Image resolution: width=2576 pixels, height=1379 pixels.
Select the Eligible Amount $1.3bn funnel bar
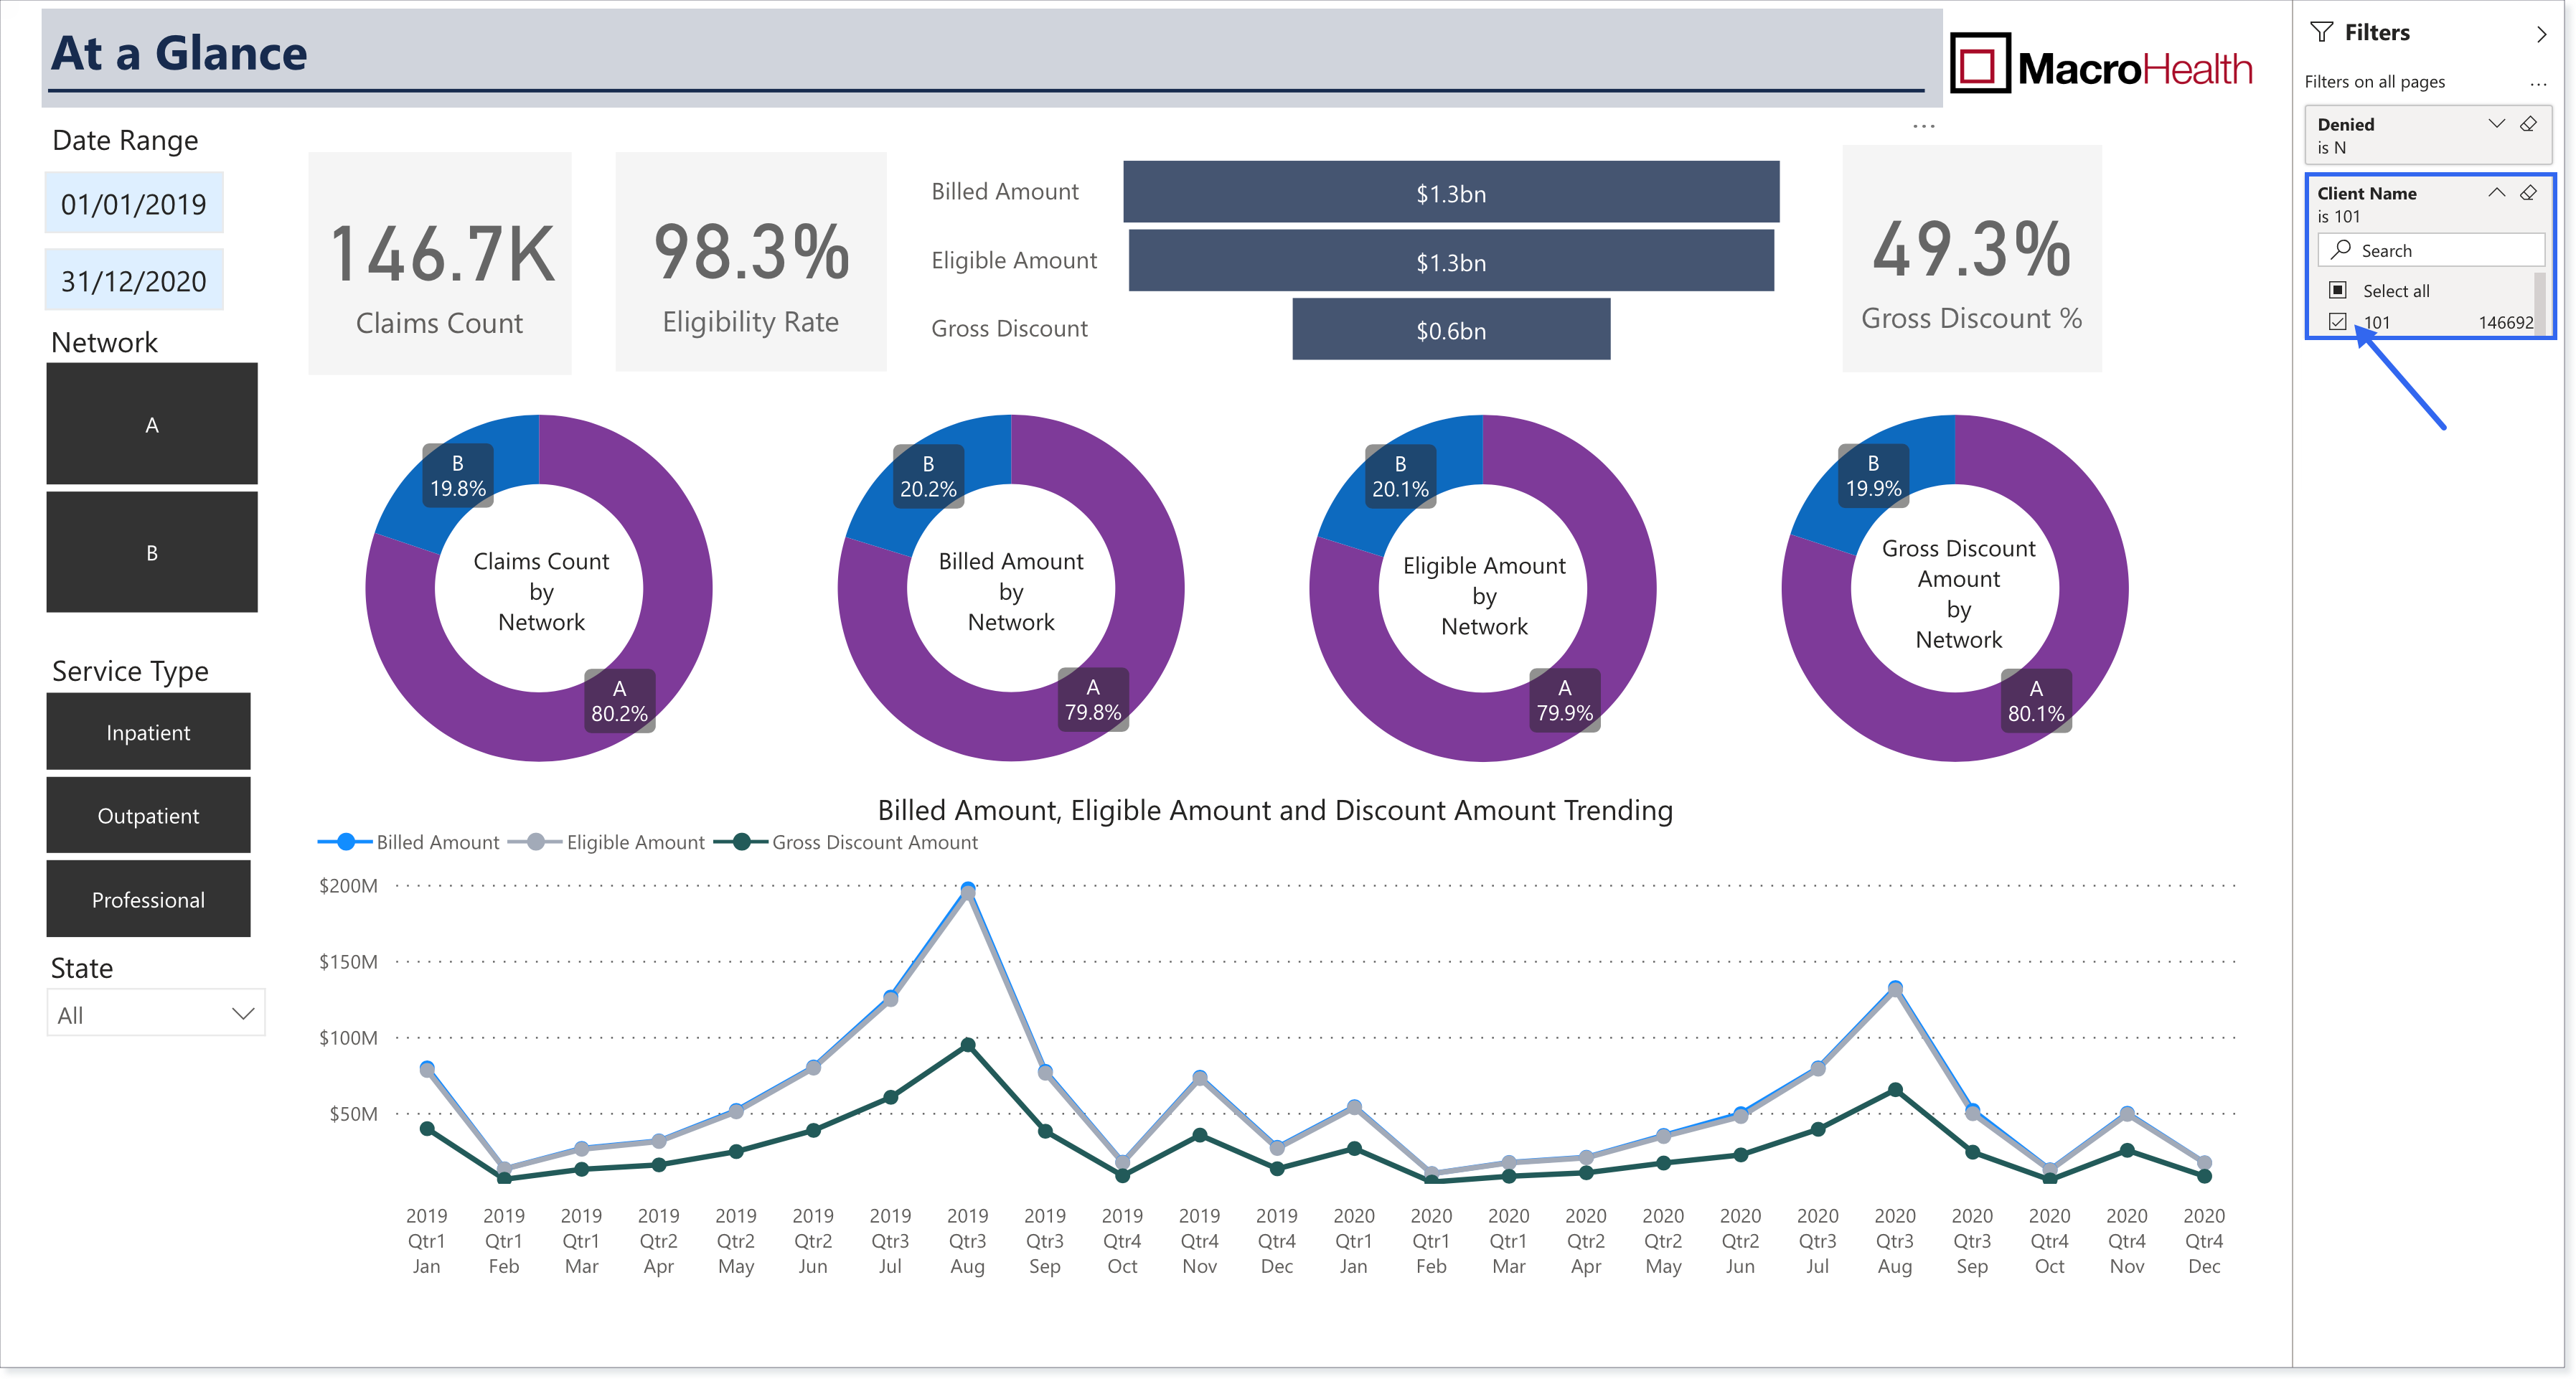tap(1451, 261)
